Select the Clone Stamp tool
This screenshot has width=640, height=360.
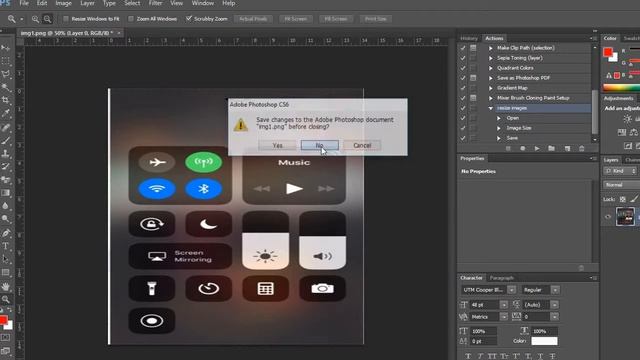pos(5,154)
